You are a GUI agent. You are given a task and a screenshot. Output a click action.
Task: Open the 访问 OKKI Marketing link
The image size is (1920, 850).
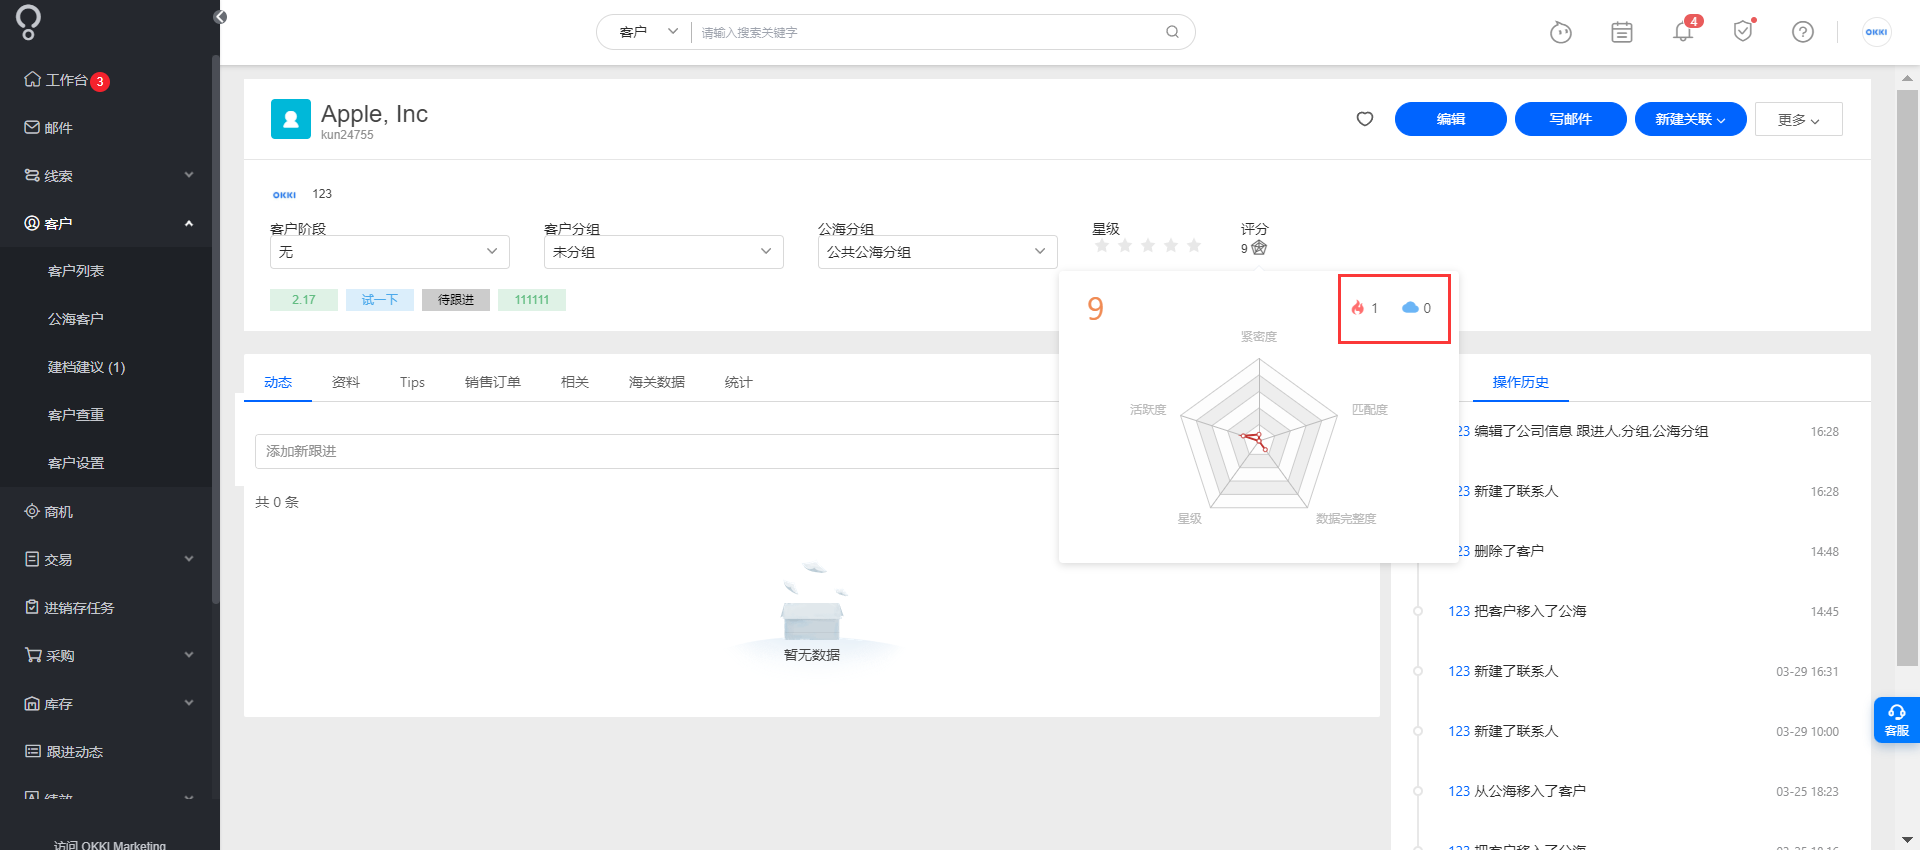coord(110,844)
